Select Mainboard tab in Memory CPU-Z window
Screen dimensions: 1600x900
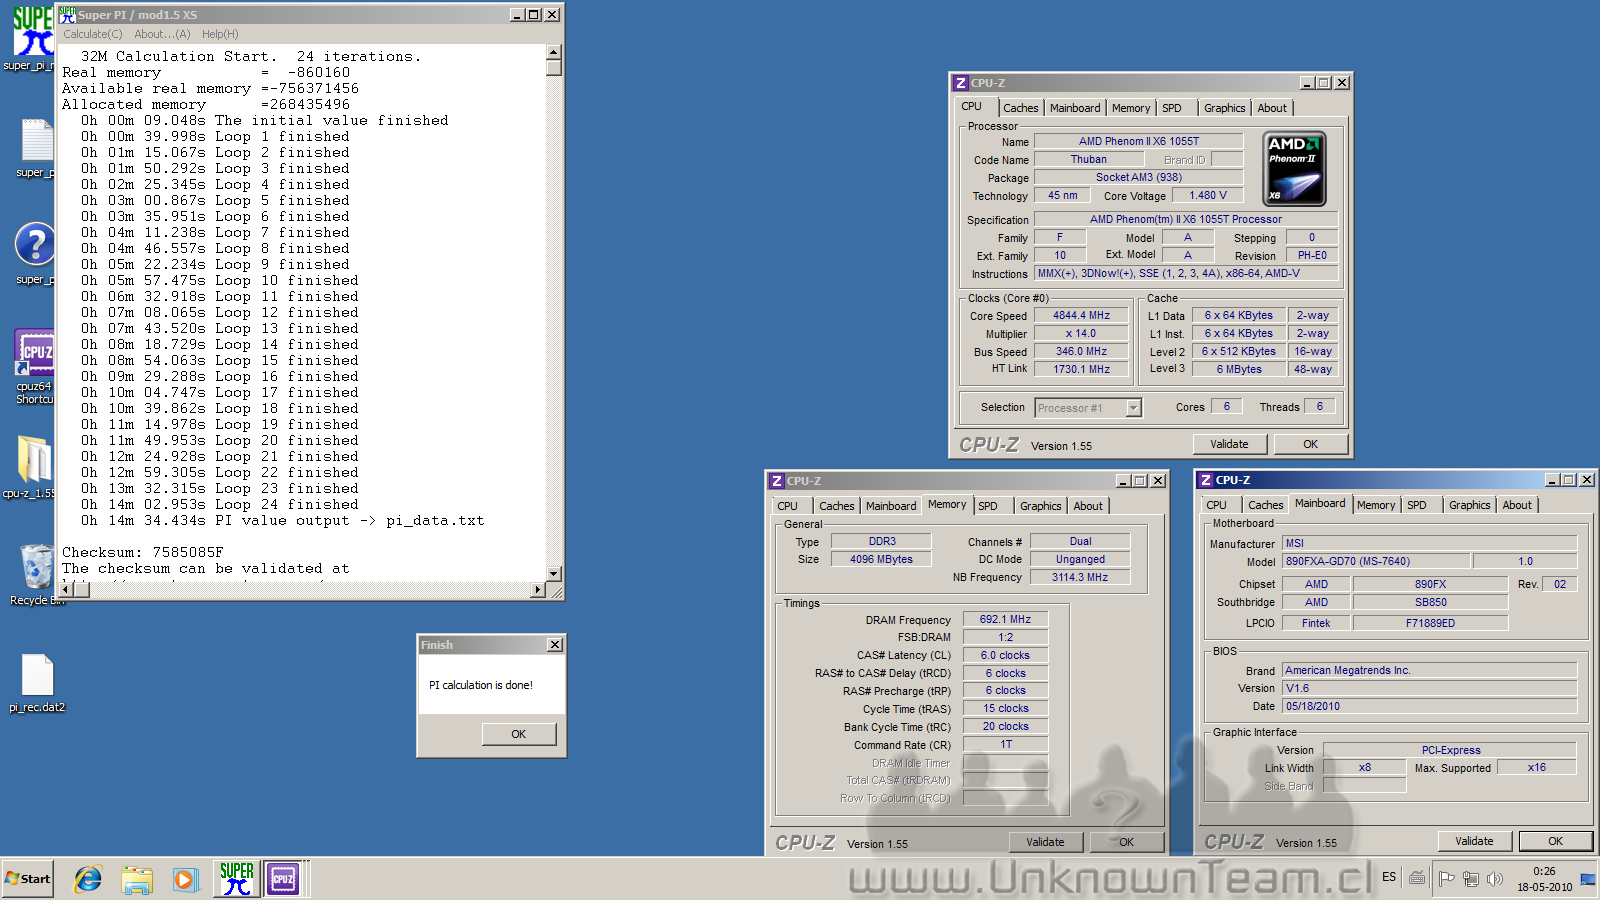891,506
